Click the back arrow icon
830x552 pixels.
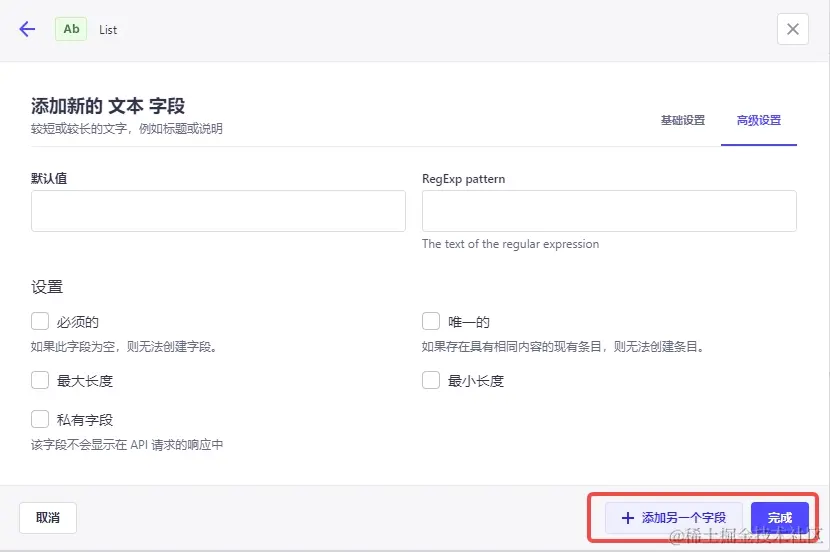27,29
